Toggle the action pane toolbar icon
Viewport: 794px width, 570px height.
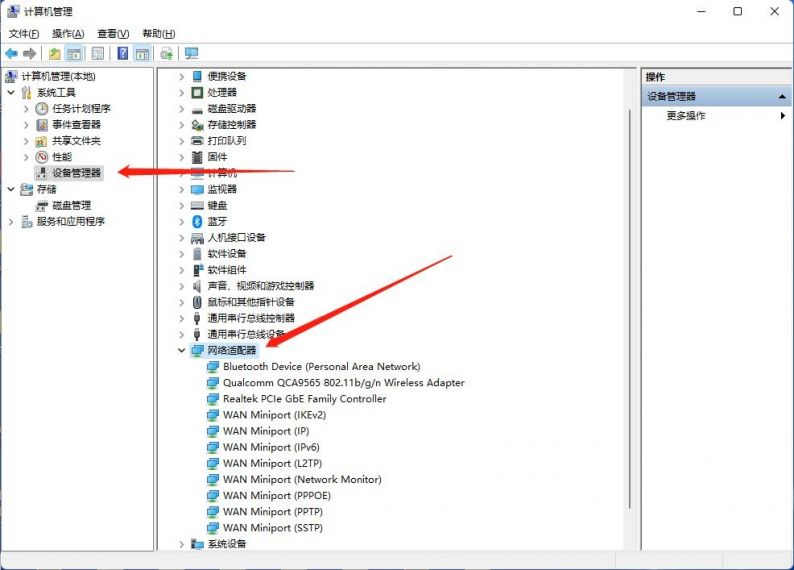142,53
